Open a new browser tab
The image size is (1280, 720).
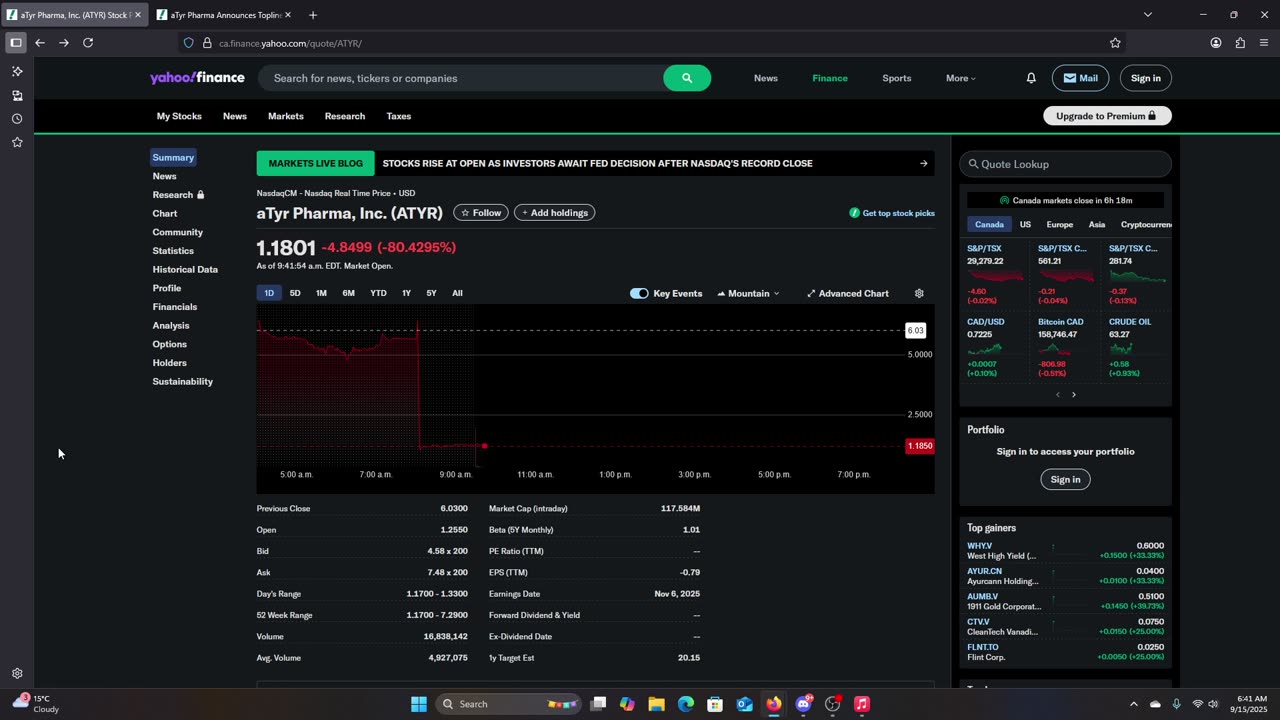313,15
